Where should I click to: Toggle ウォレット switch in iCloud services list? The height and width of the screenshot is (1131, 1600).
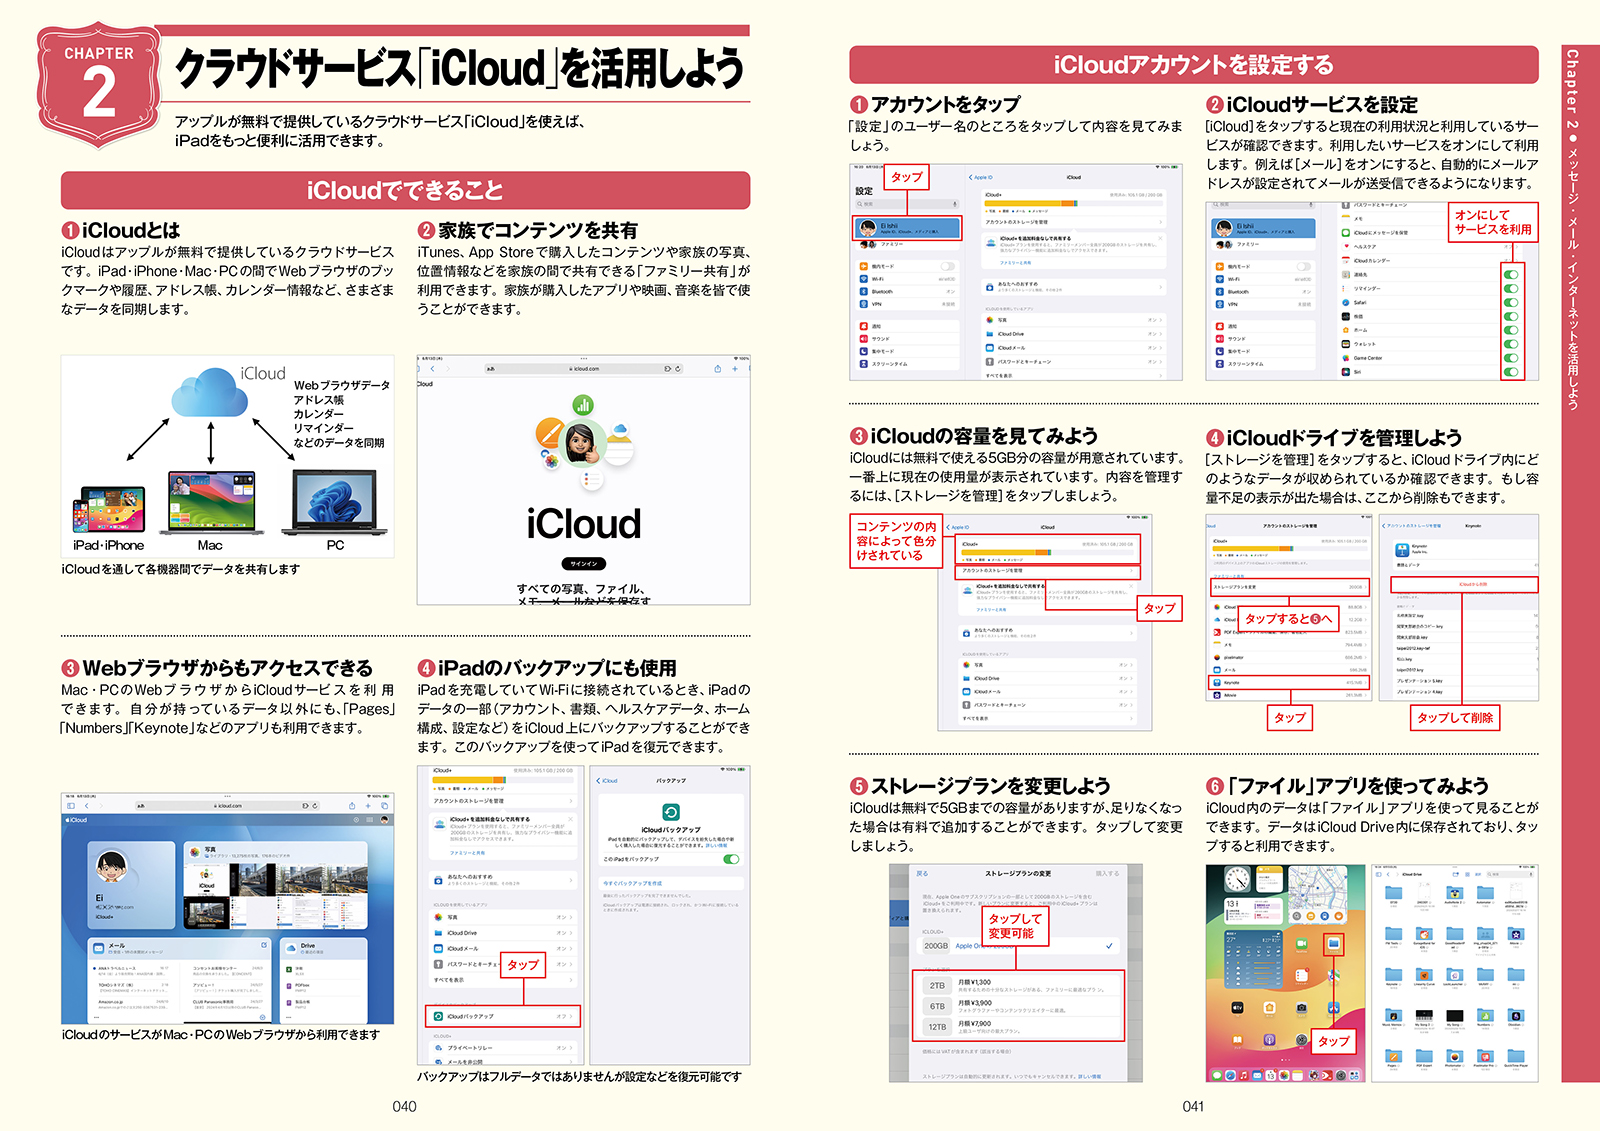tap(1511, 344)
